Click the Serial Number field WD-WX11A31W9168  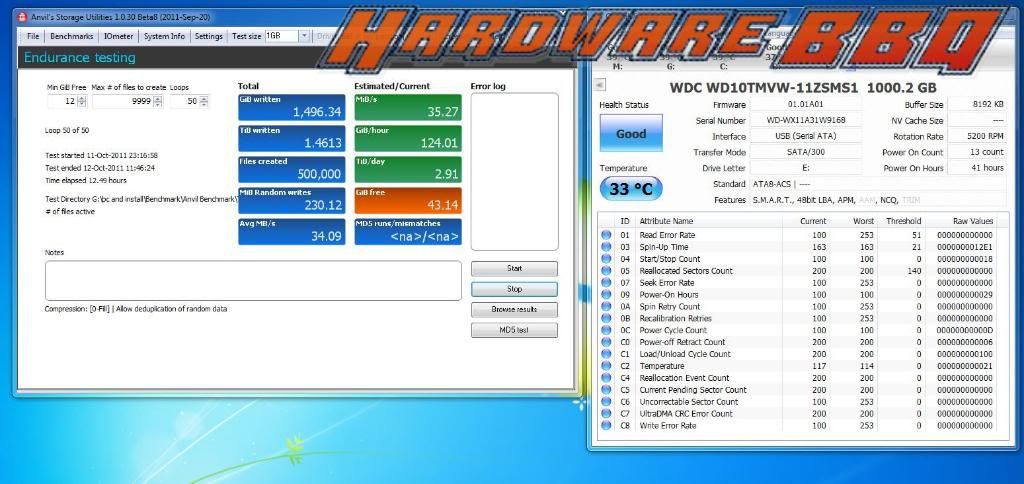coord(805,121)
